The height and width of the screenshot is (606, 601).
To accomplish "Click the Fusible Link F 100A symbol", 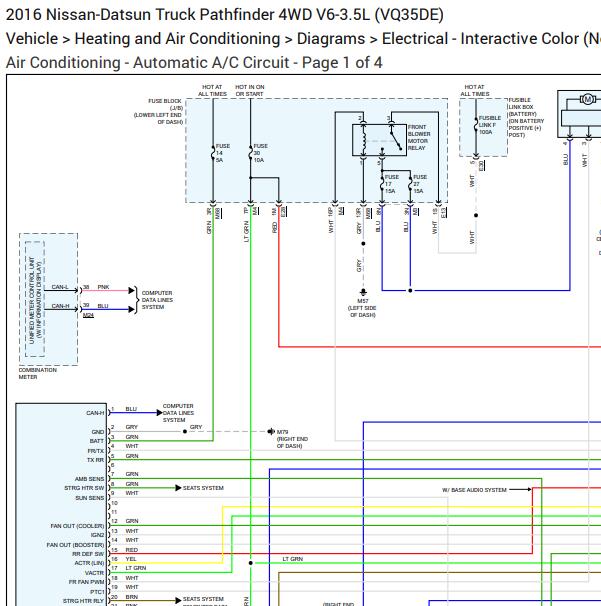I will (476, 125).
